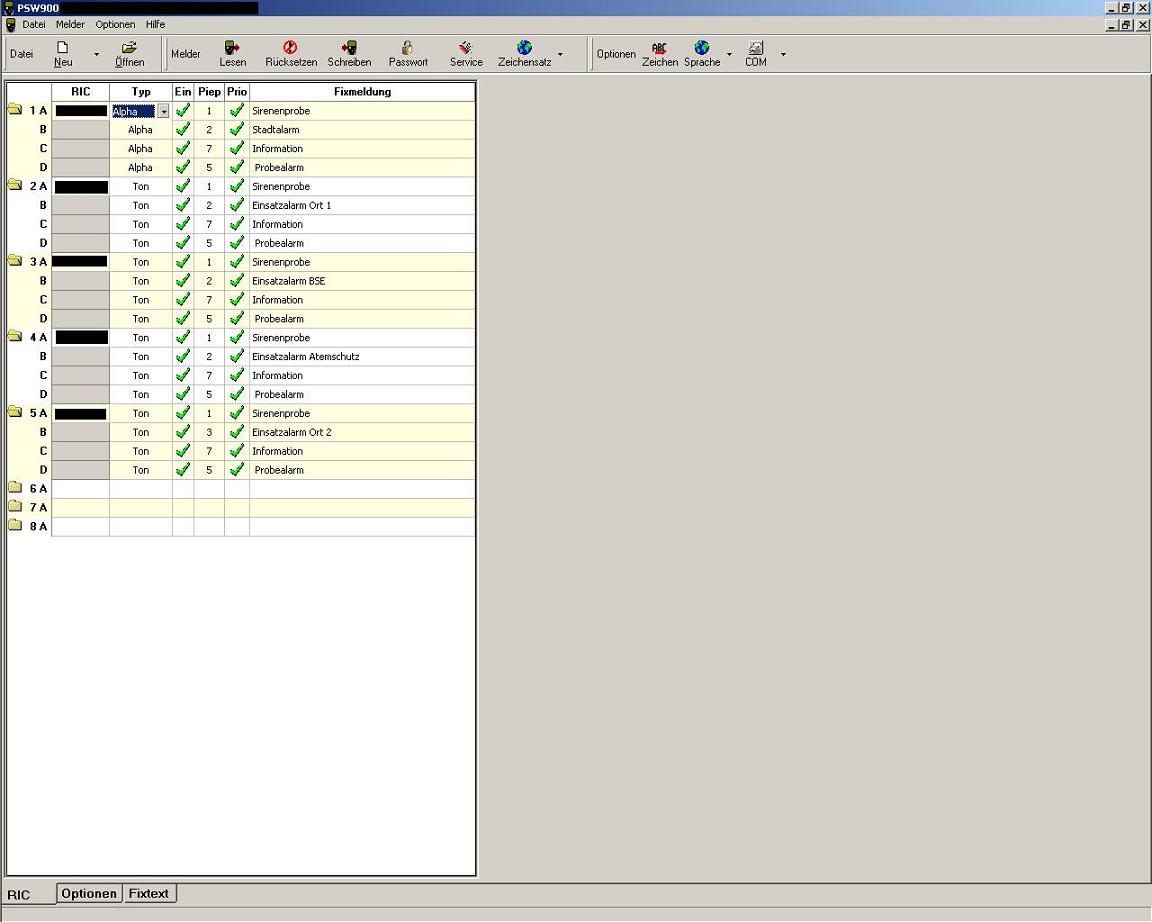The height and width of the screenshot is (922, 1152).
Task: Expand the dropdown arrow beside the Neu icon
Action: [x=97, y=55]
